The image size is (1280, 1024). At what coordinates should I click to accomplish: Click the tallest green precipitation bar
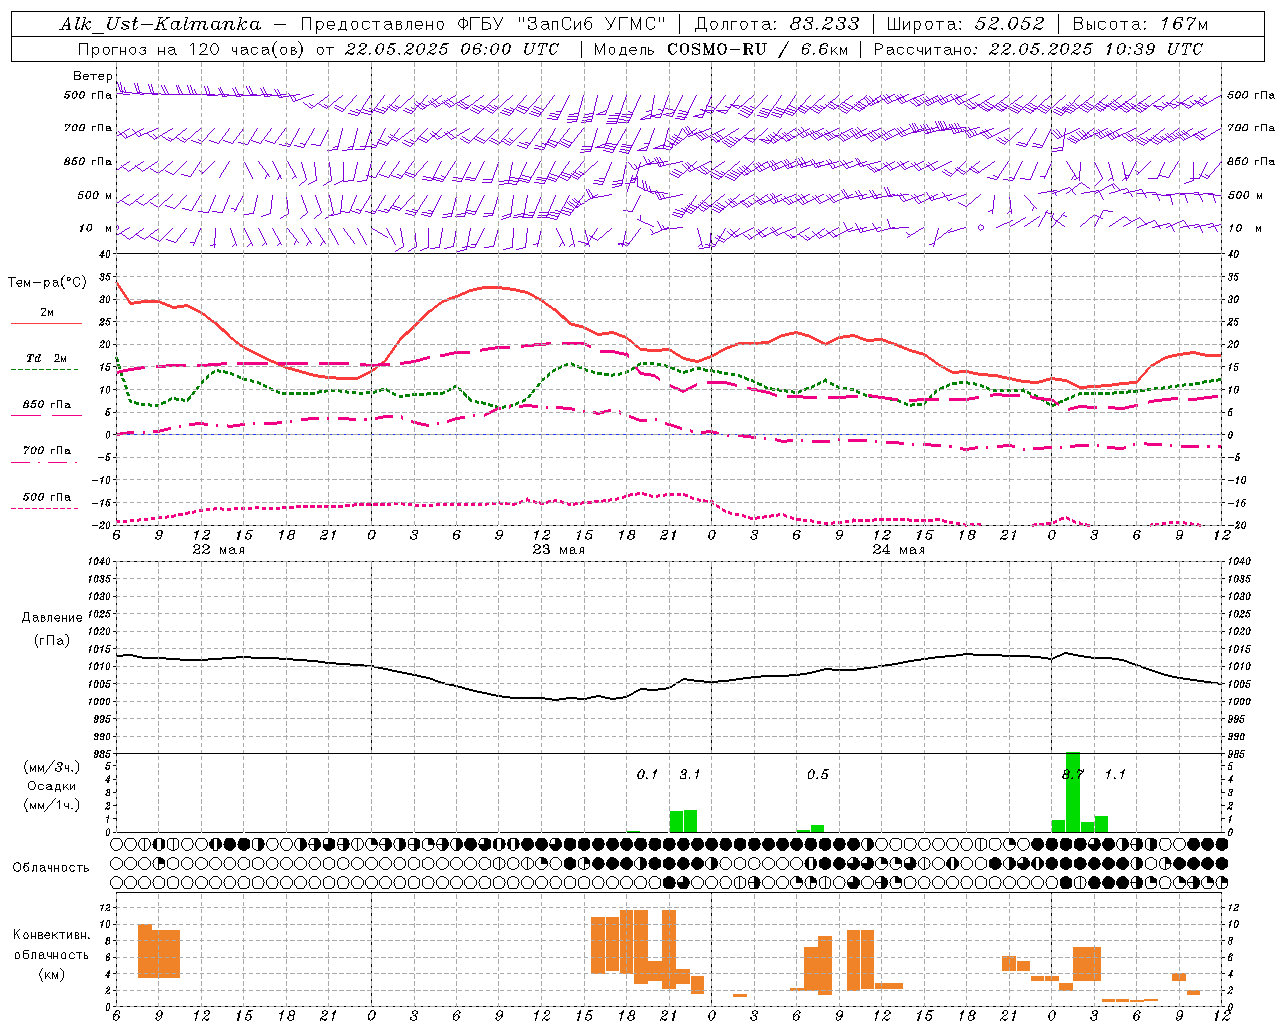tap(1073, 792)
